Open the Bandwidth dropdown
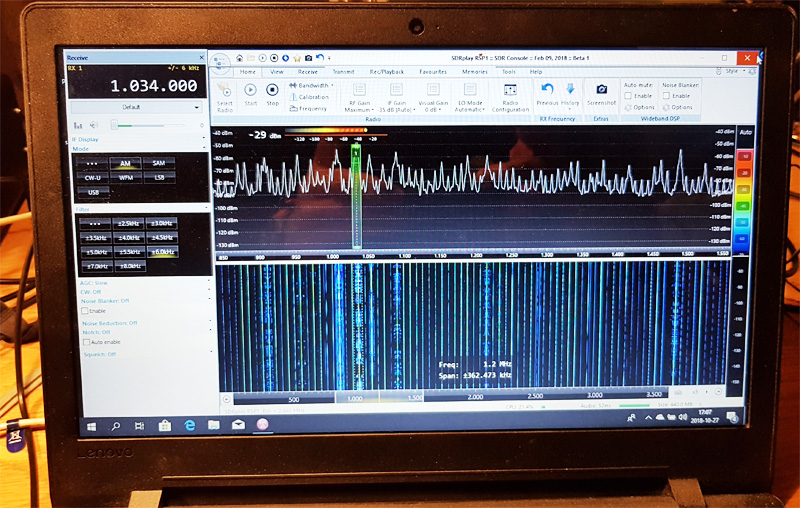The height and width of the screenshot is (508, 800). (311, 85)
